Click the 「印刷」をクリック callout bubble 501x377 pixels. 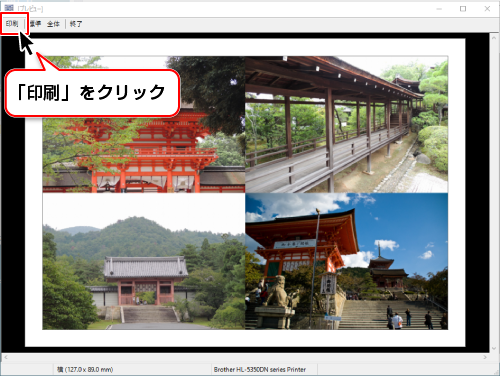click(92, 93)
